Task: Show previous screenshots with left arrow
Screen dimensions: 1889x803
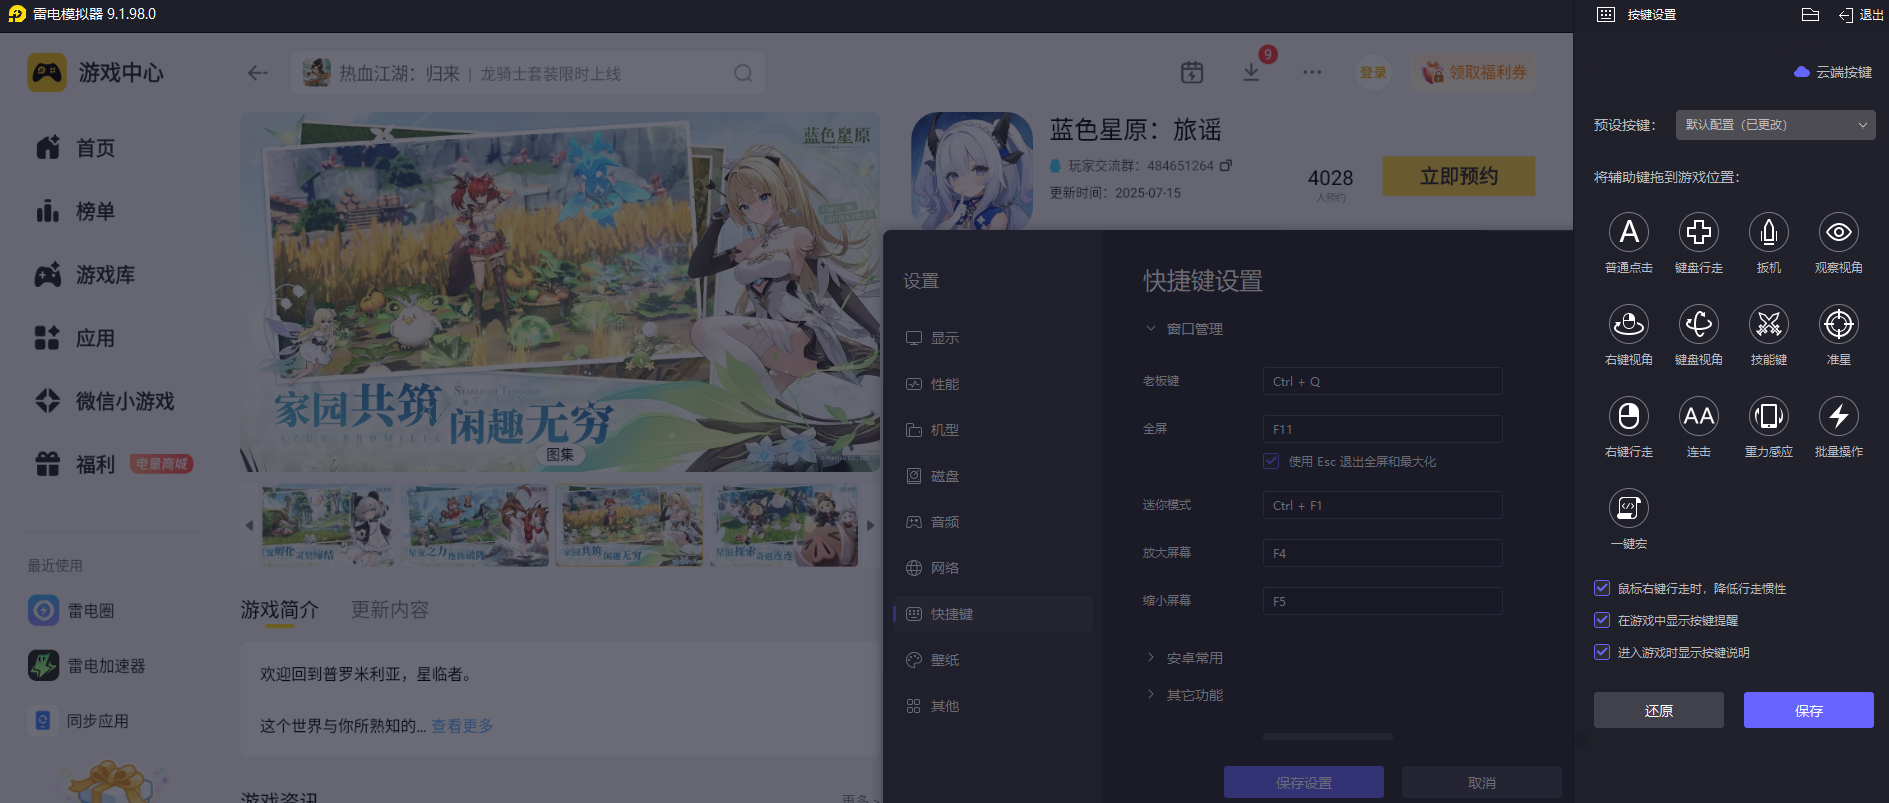Action: click(249, 525)
